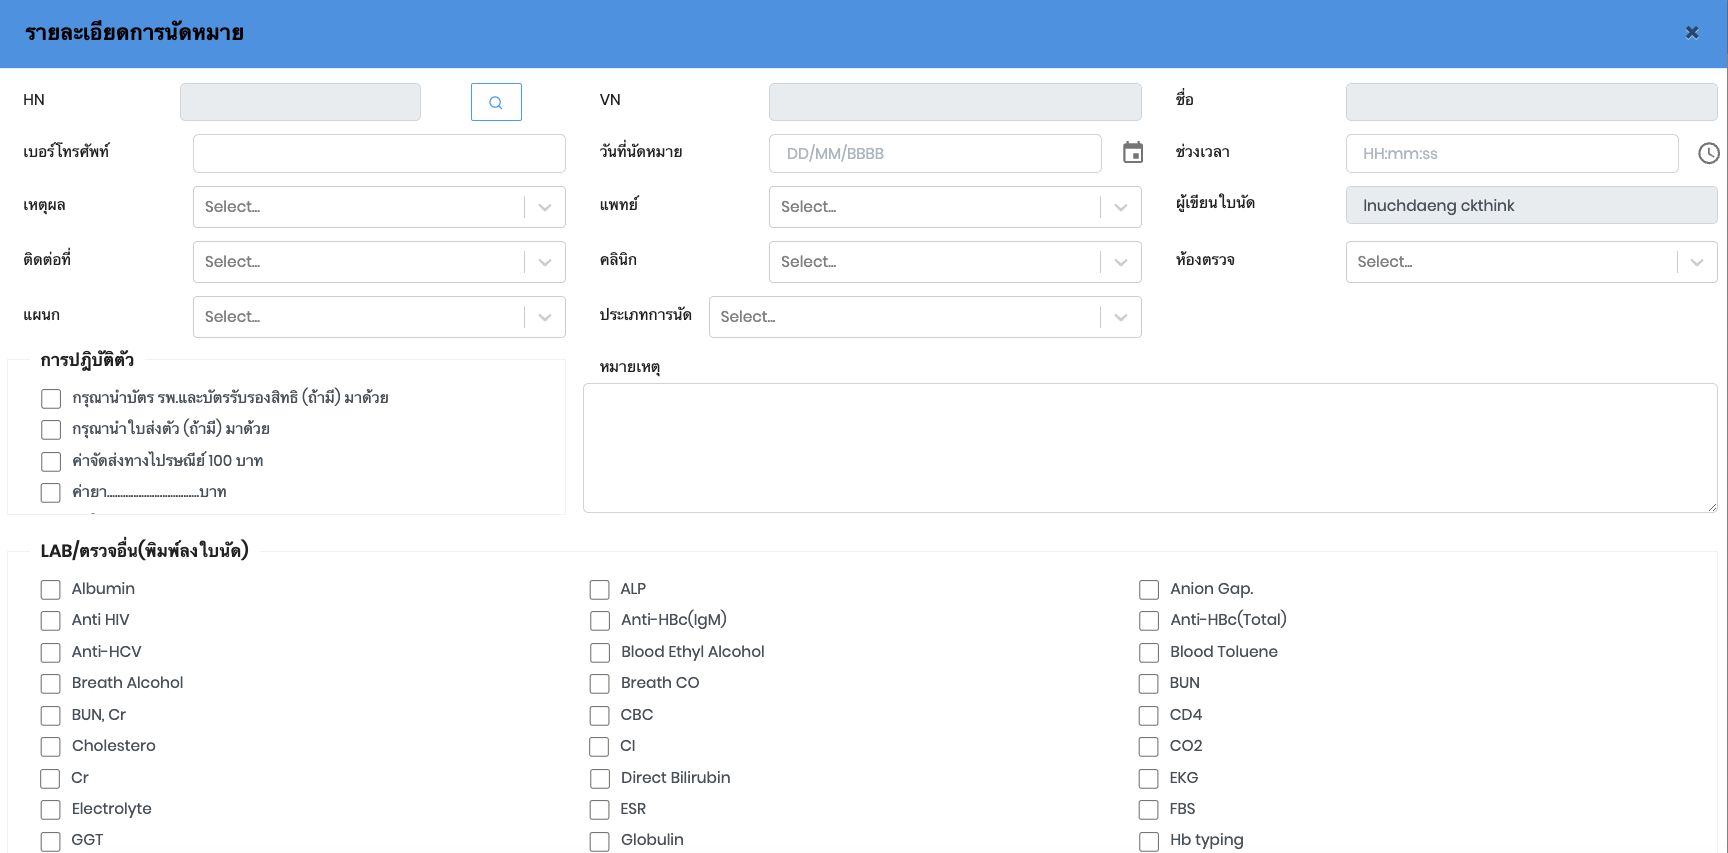This screenshot has width=1728, height=853.
Task: Check the BUN checkbox
Action: 1149,684
